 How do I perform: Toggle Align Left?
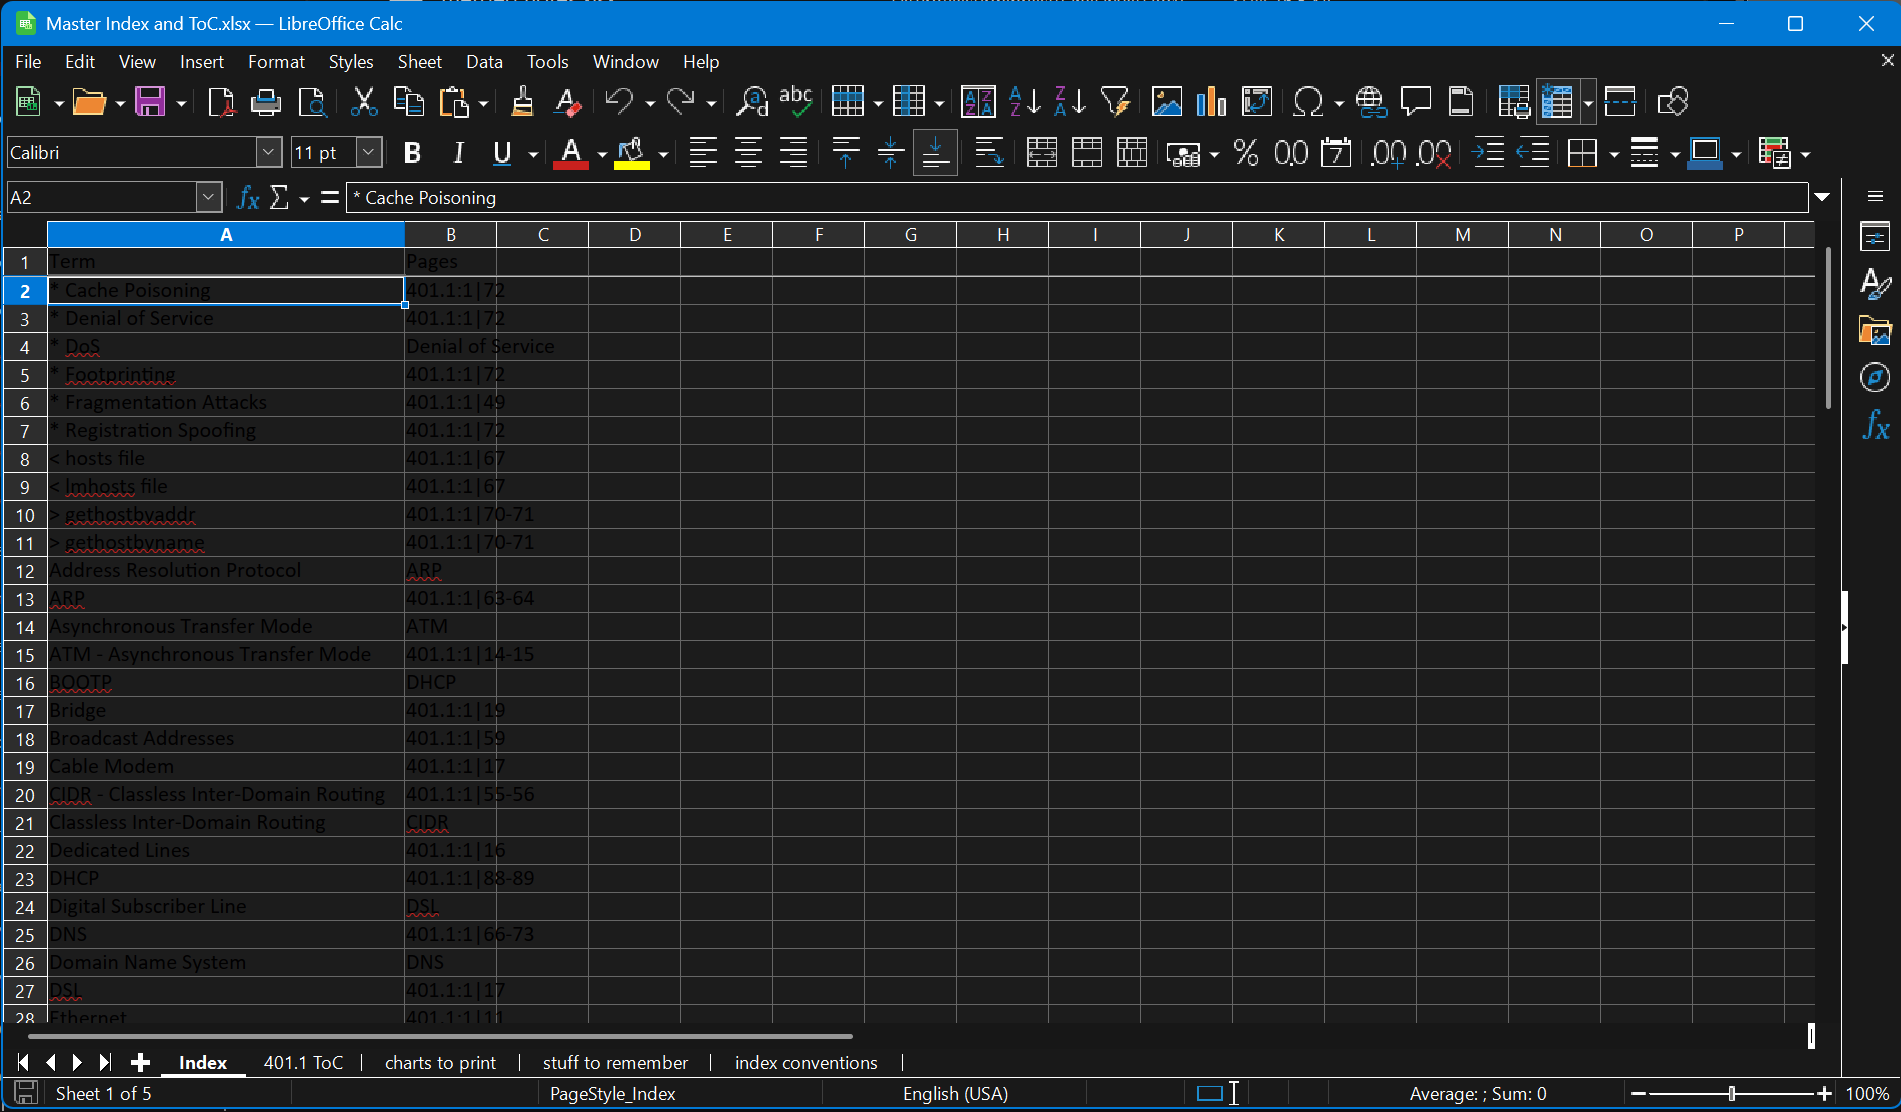tap(703, 153)
